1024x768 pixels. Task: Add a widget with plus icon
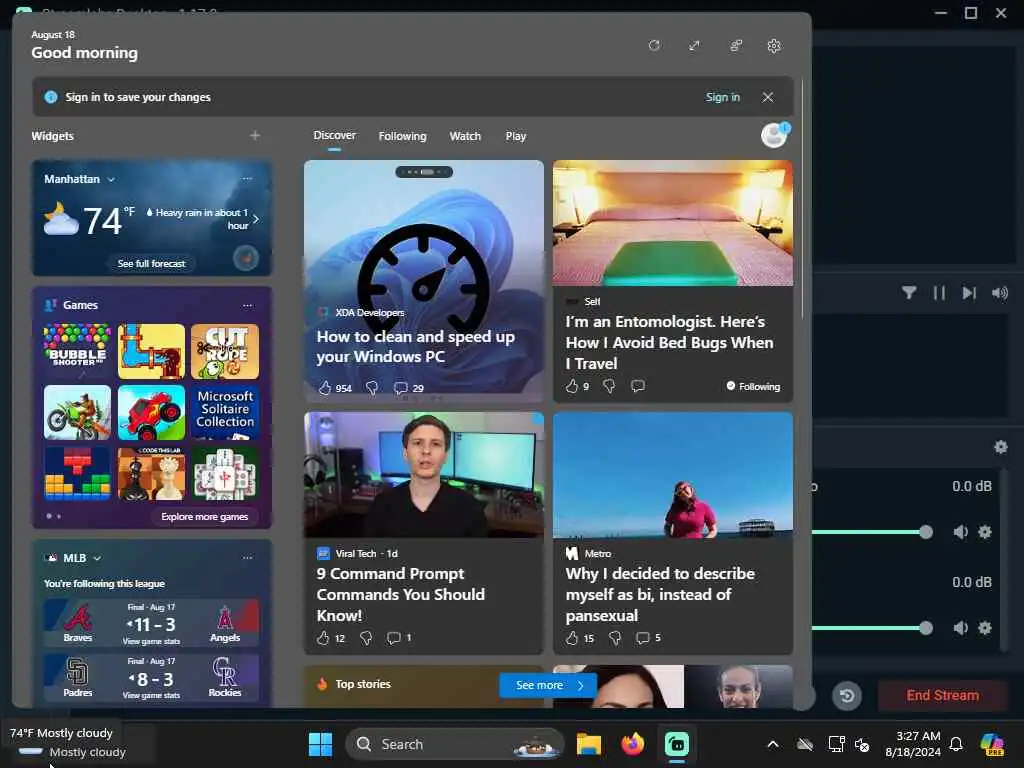pos(255,135)
